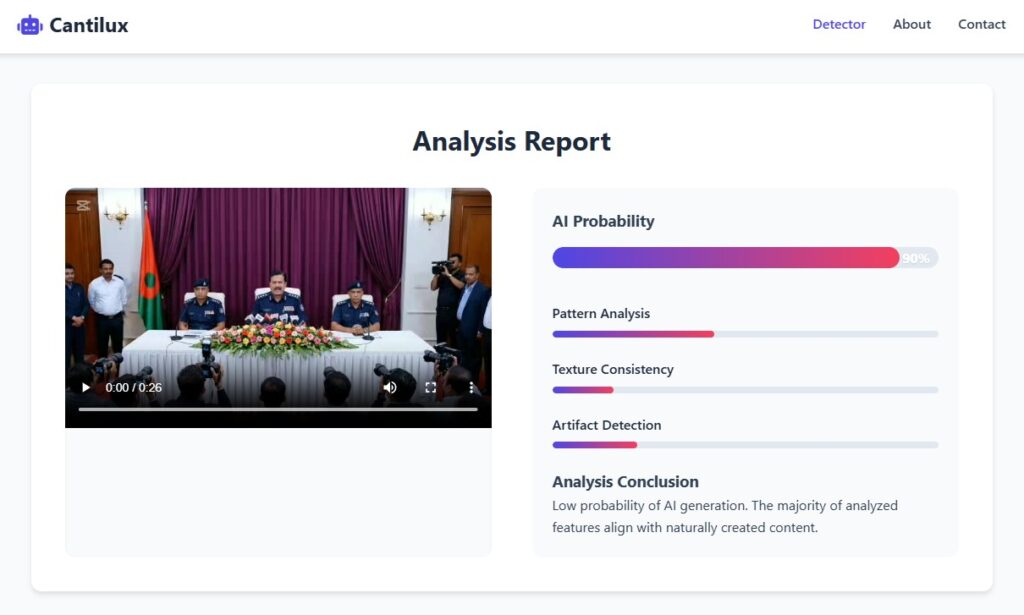
Task: Click the Texture Consistency progress bar
Action: (745, 390)
